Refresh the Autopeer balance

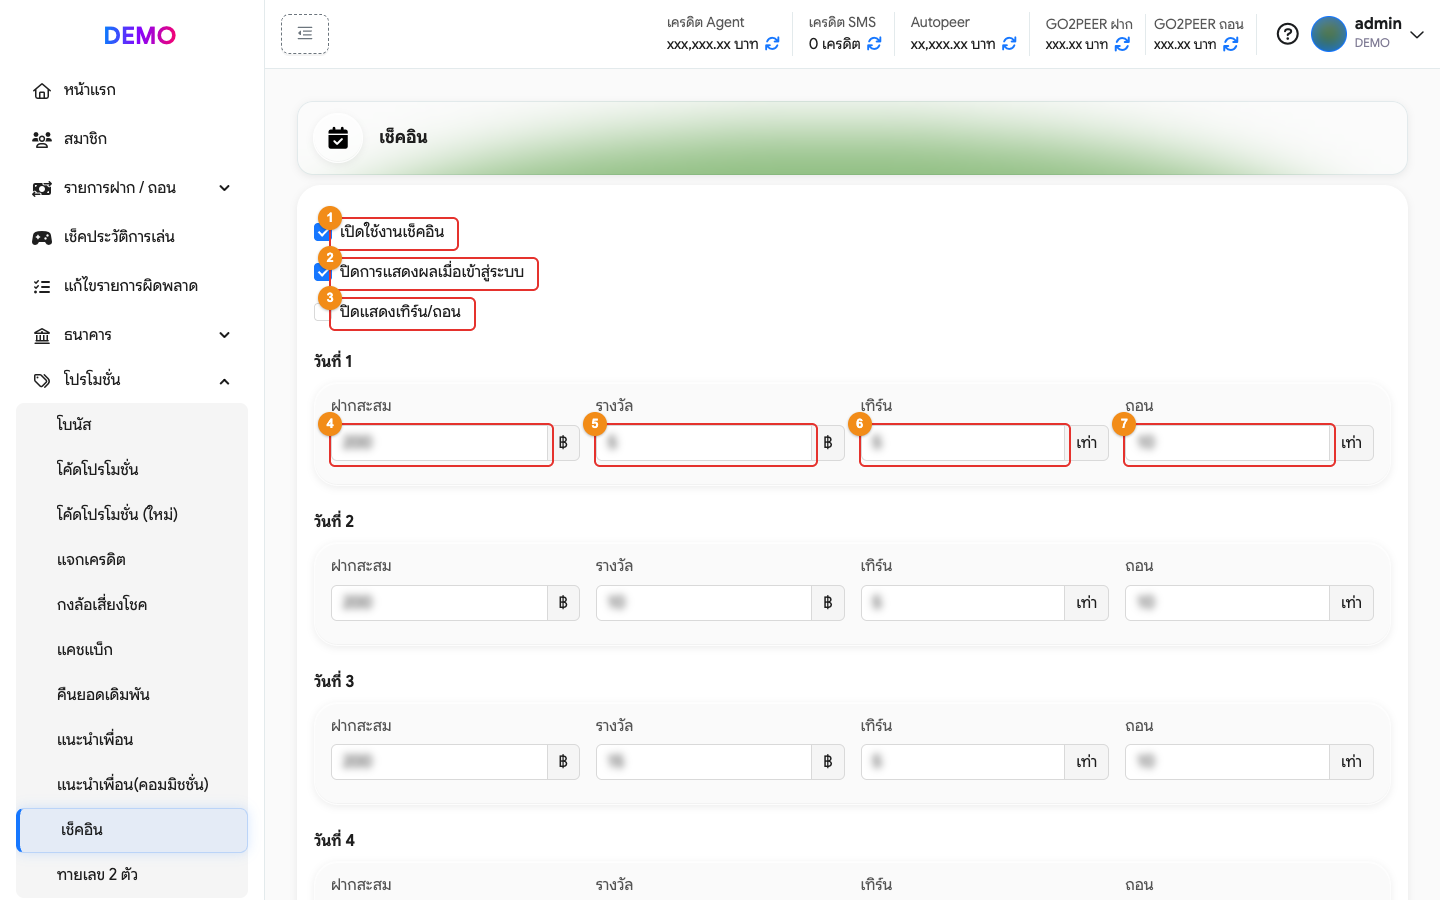coord(1009,44)
